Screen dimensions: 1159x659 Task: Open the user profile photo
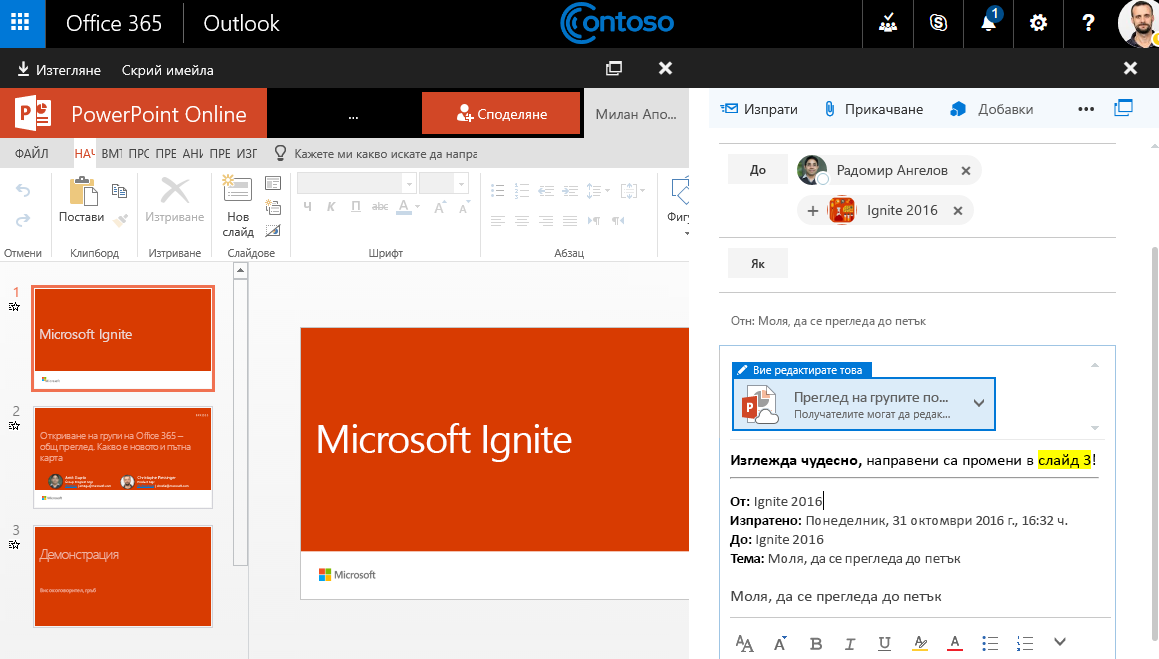coord(1138,24)
